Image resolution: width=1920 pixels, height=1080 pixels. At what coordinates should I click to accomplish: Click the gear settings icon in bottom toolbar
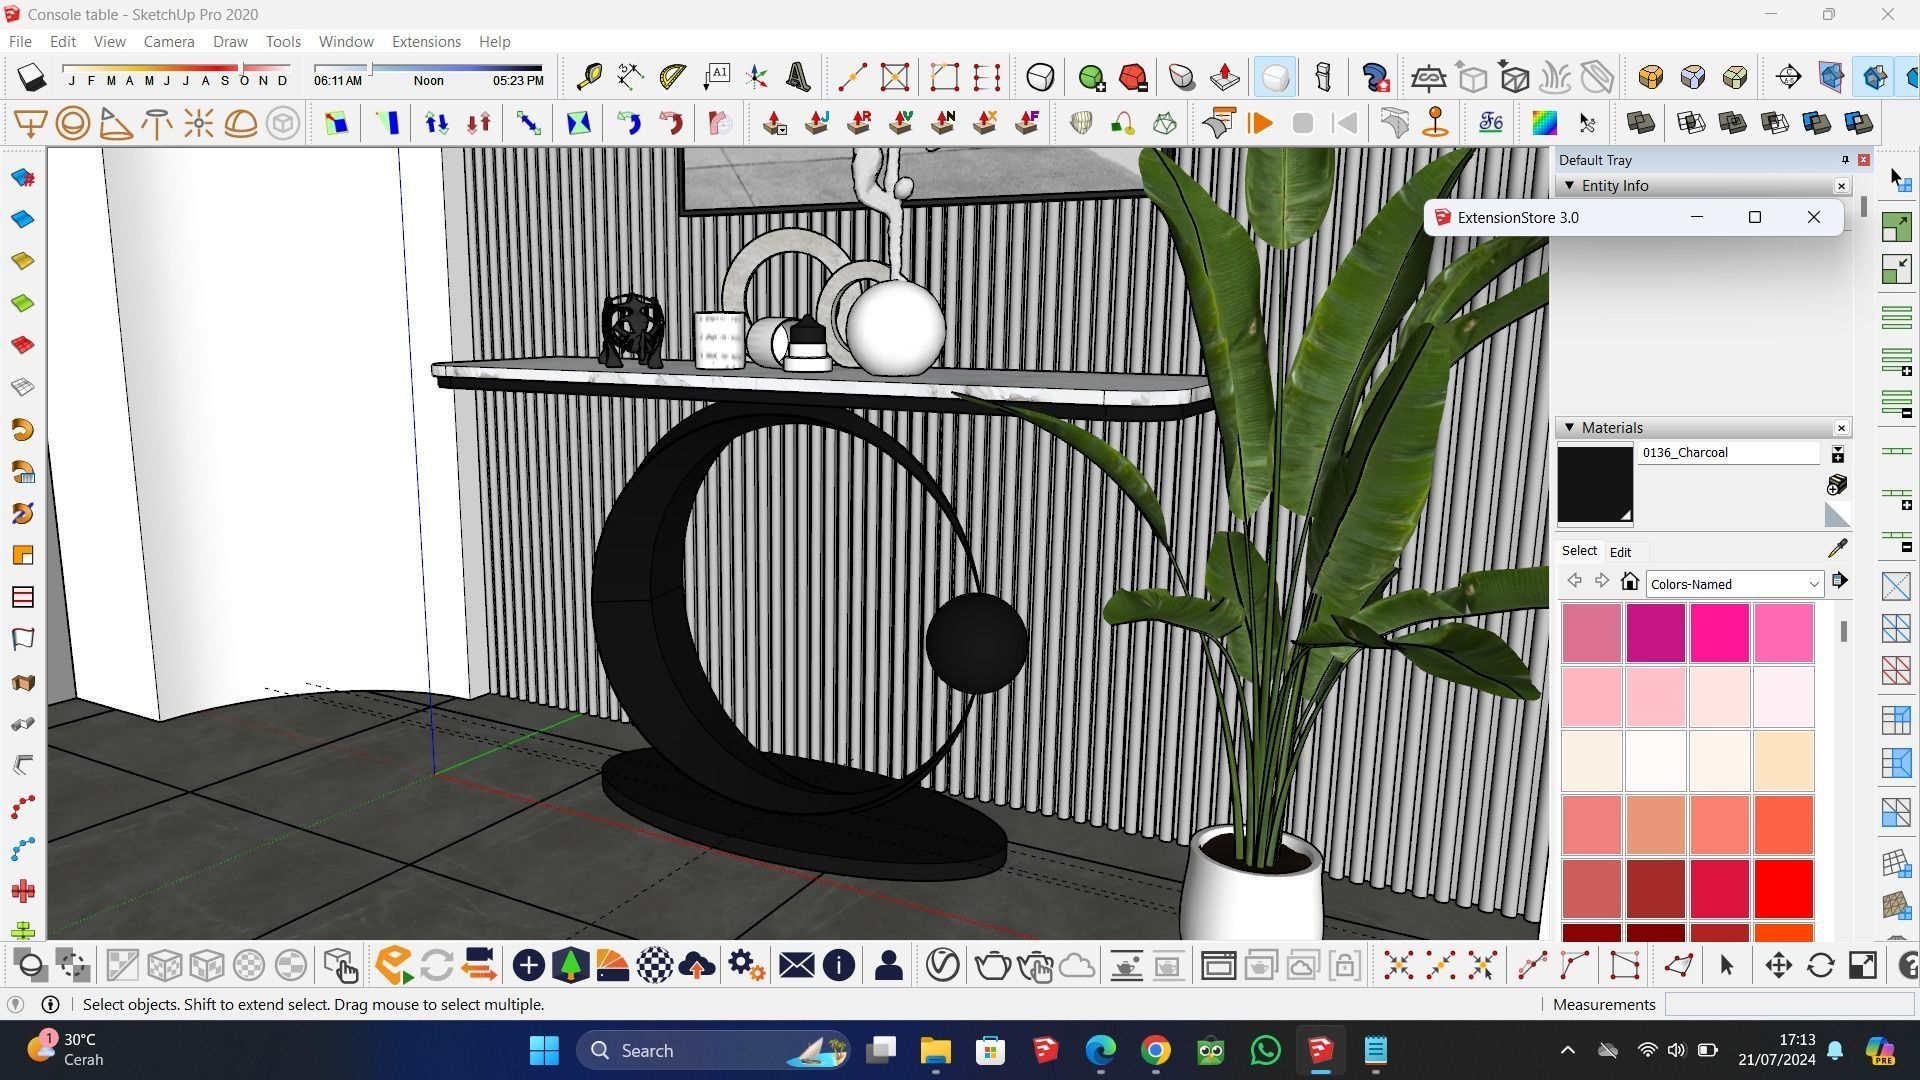(x=746, y=965)
